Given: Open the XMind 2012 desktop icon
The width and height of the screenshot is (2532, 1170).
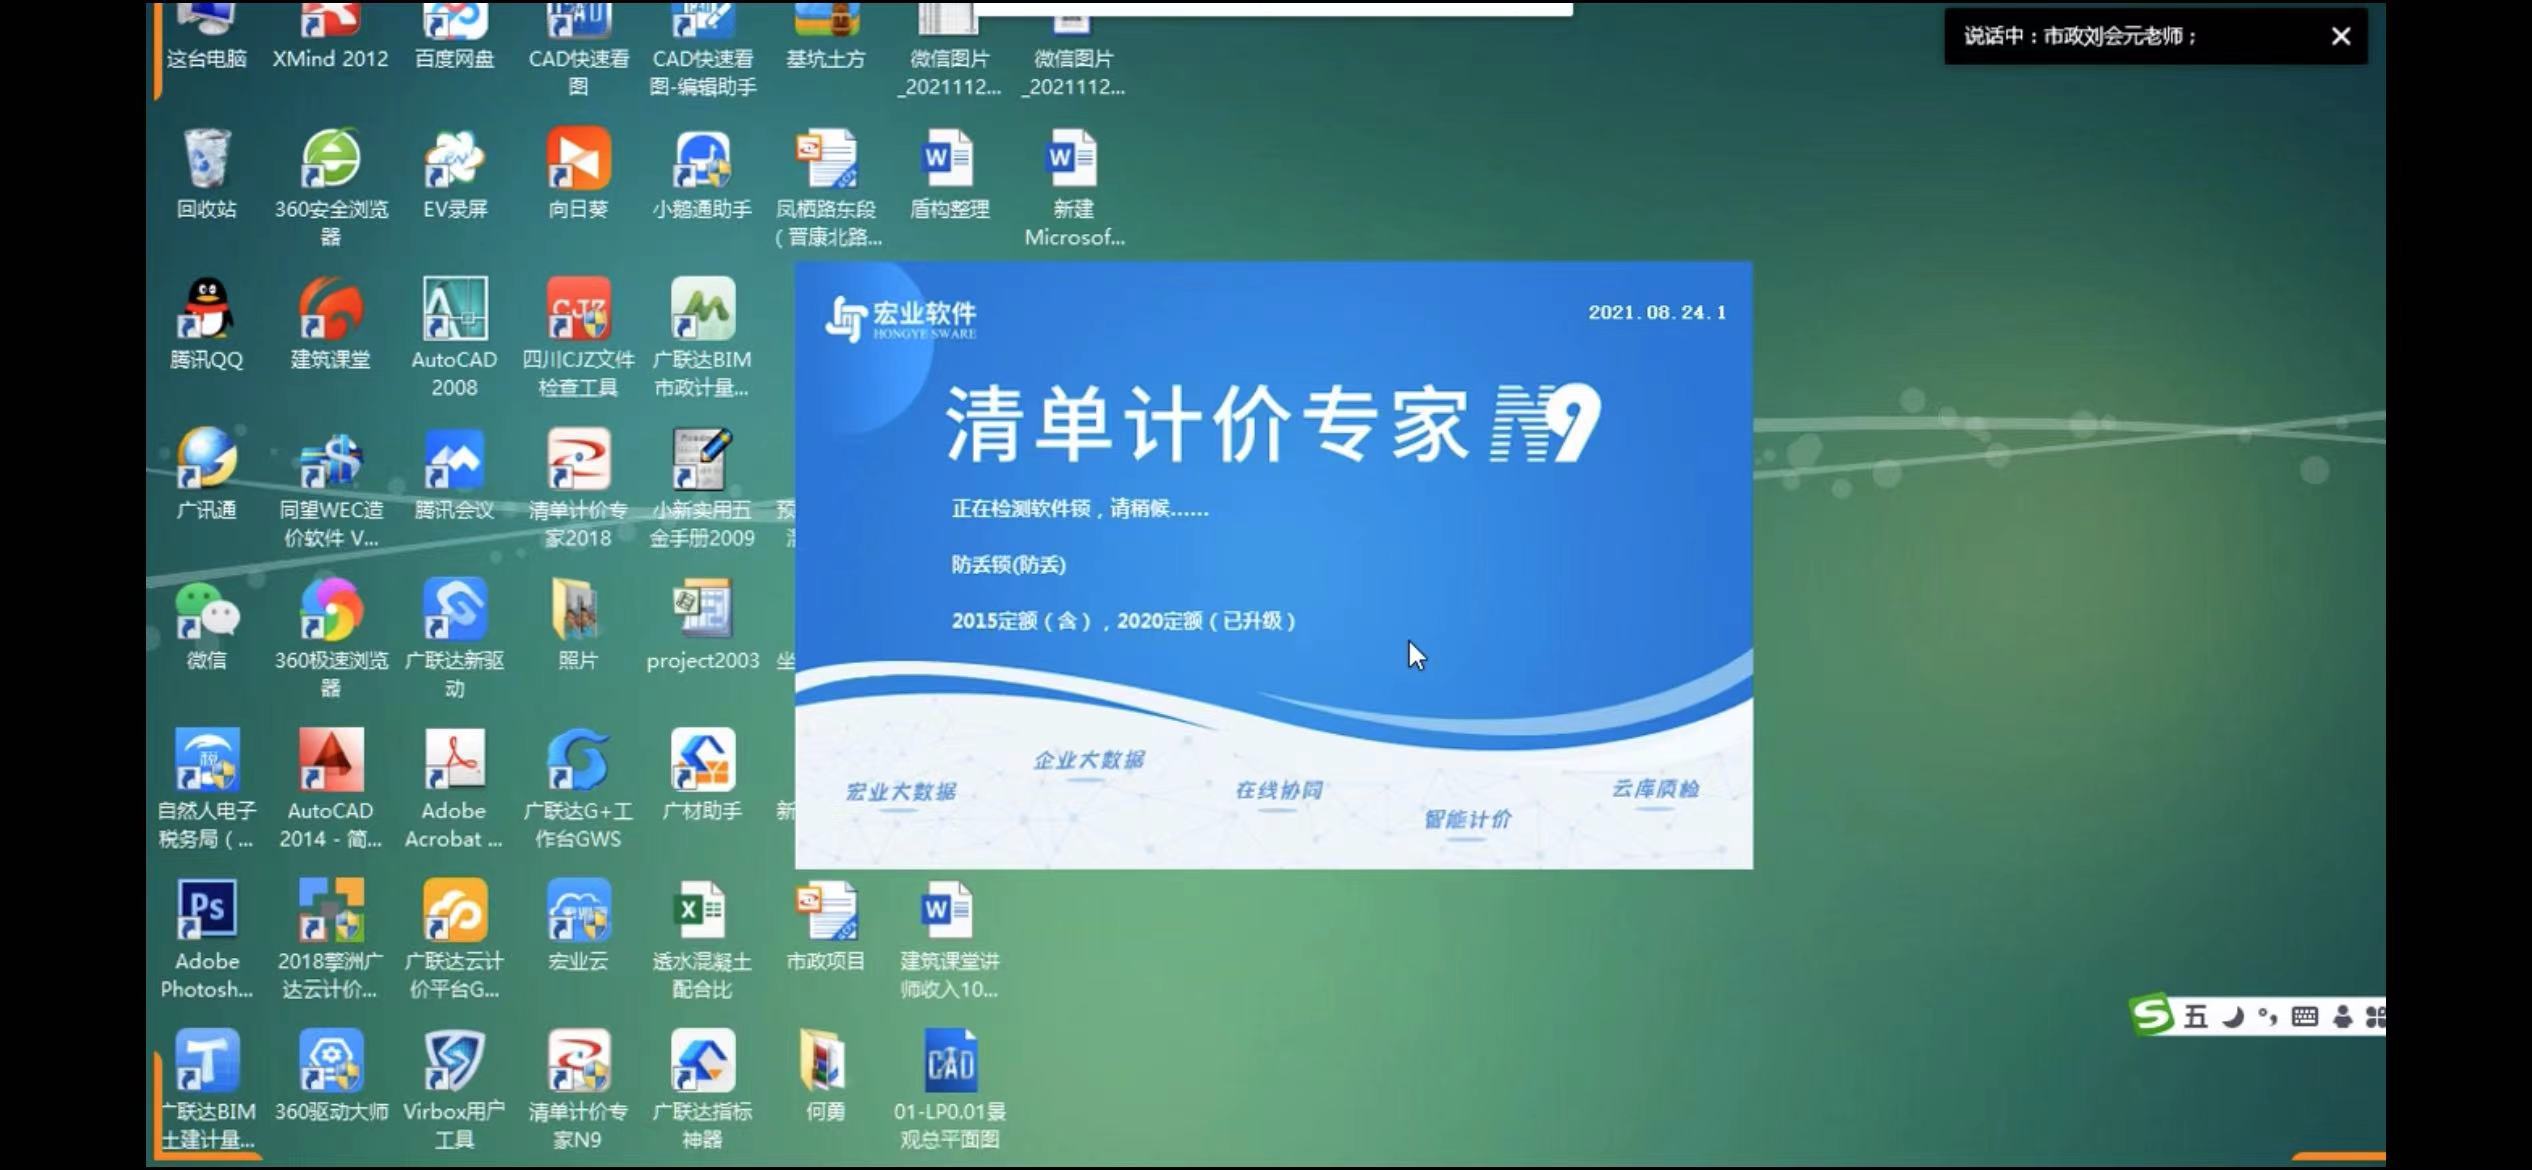Looking at the screenshot, I should point(330,35).
